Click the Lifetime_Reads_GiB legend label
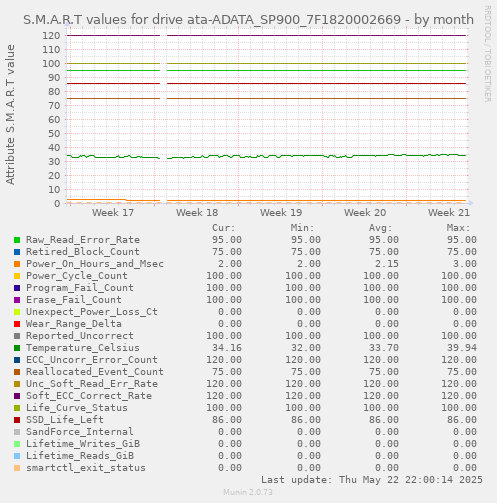Image resolution: width=497 pixels, height=503 pixels. pyautogui.click(x=80, y=456)
